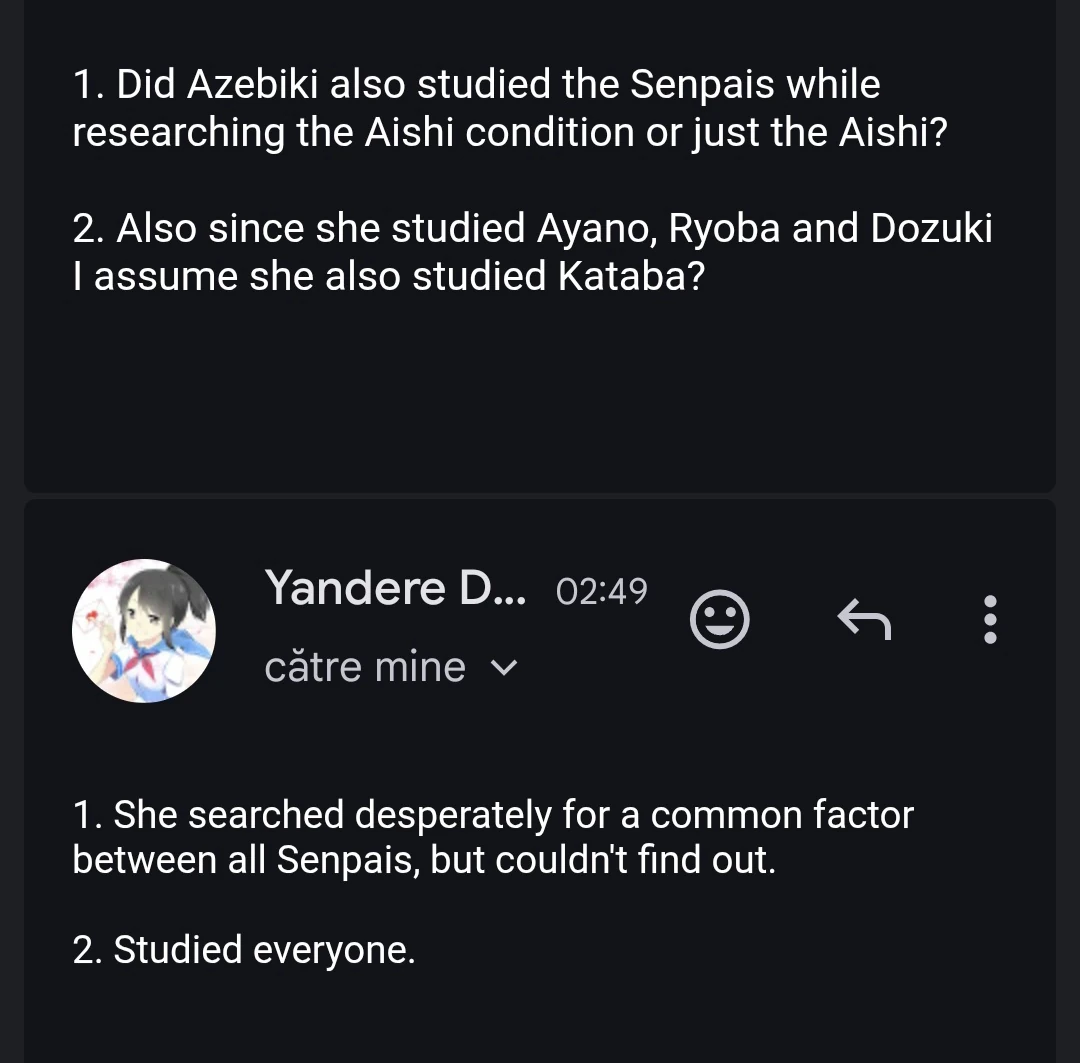Tap the reply line '1. She searched desperately'

coord(493,815)
